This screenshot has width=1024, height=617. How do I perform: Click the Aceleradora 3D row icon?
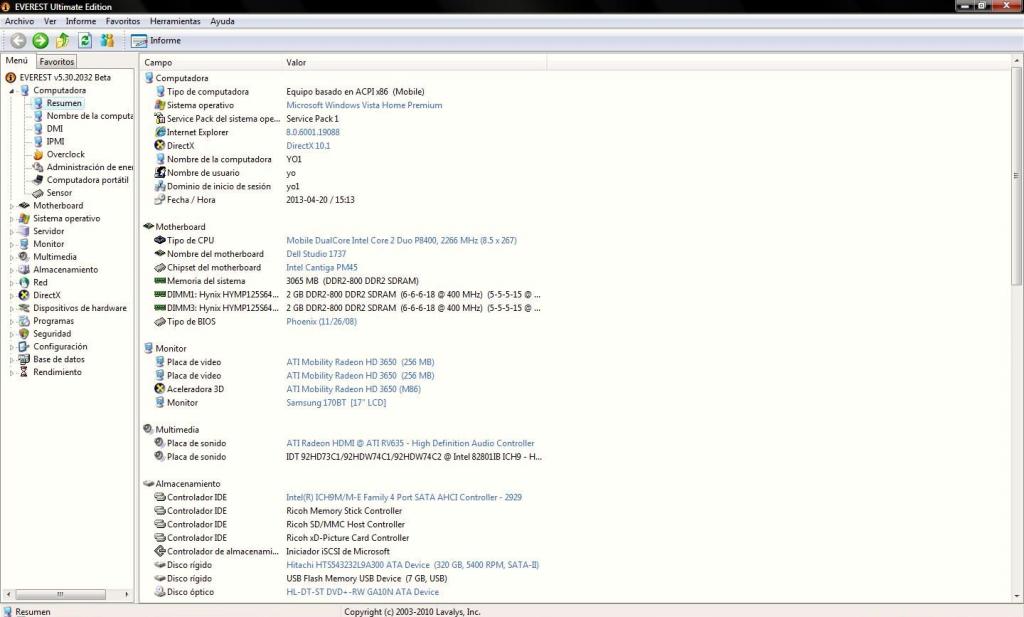tap(160, 389)
